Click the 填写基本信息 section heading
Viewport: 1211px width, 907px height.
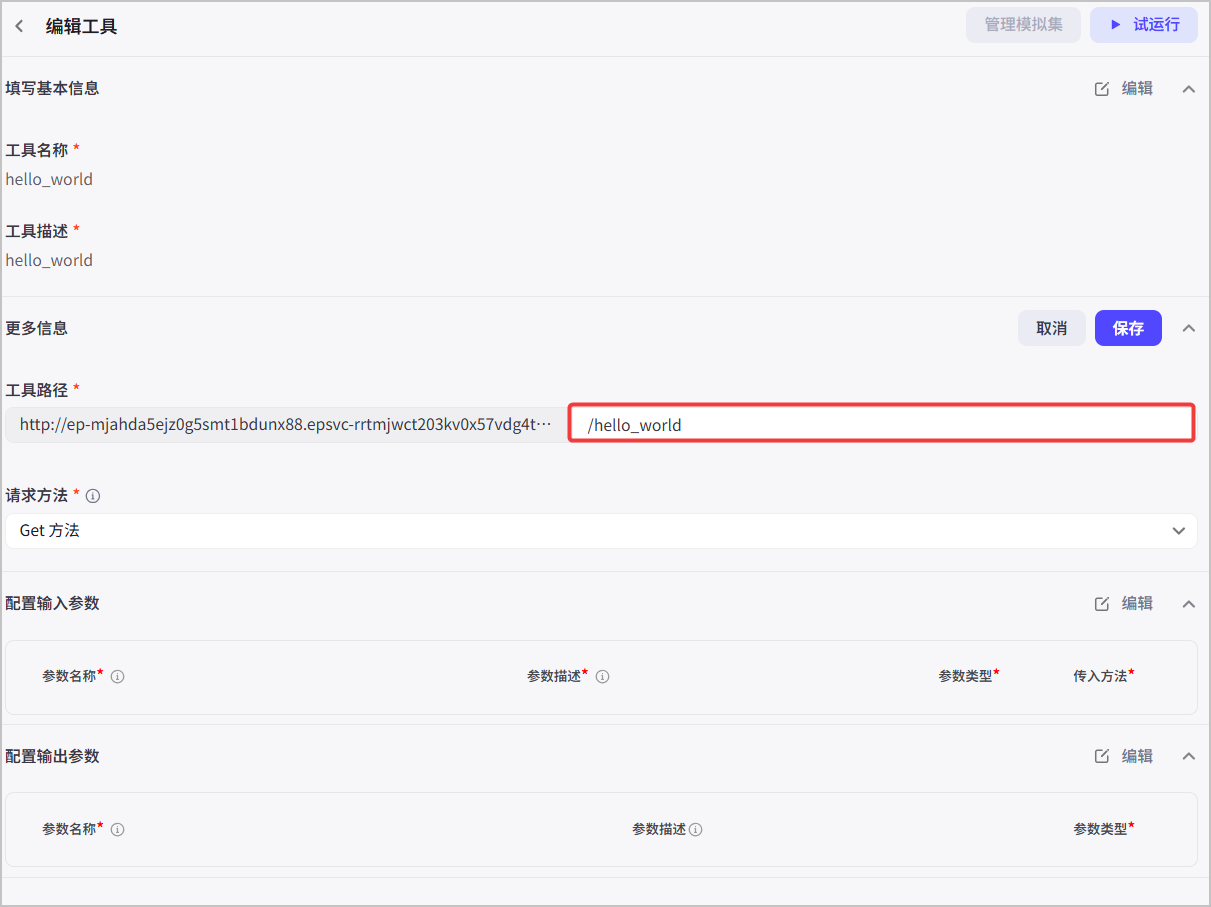(52, 89)
